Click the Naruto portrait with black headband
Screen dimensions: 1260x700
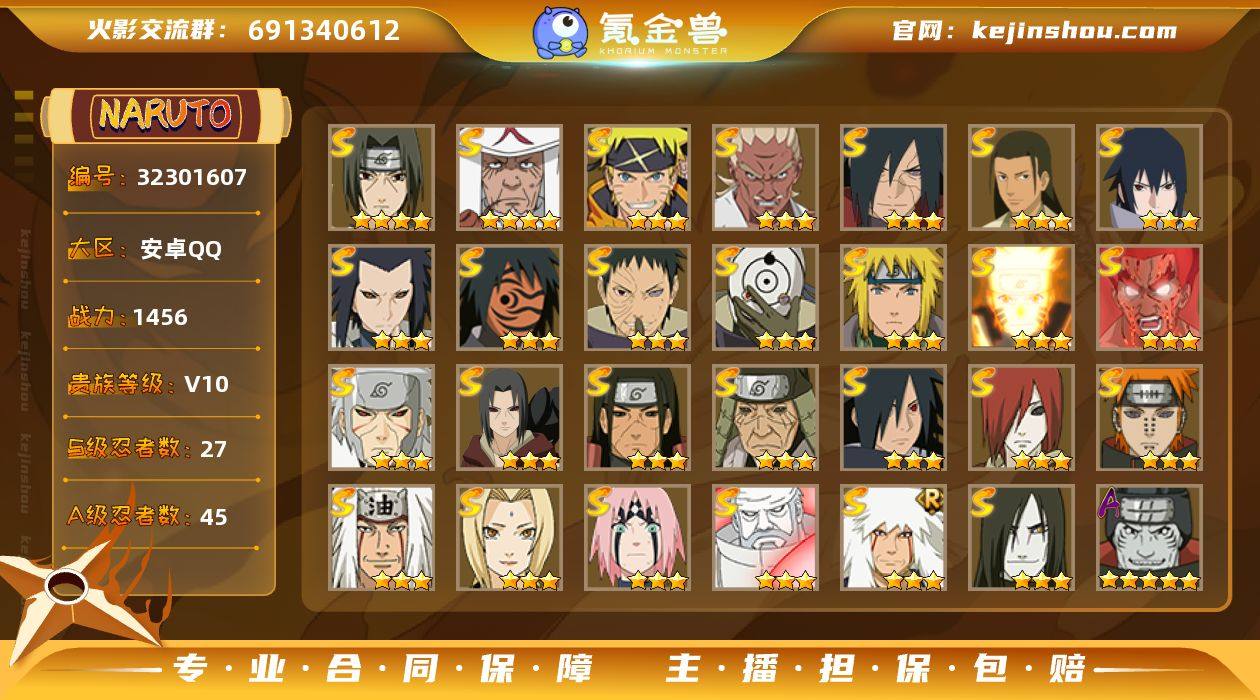click(637, 178)
